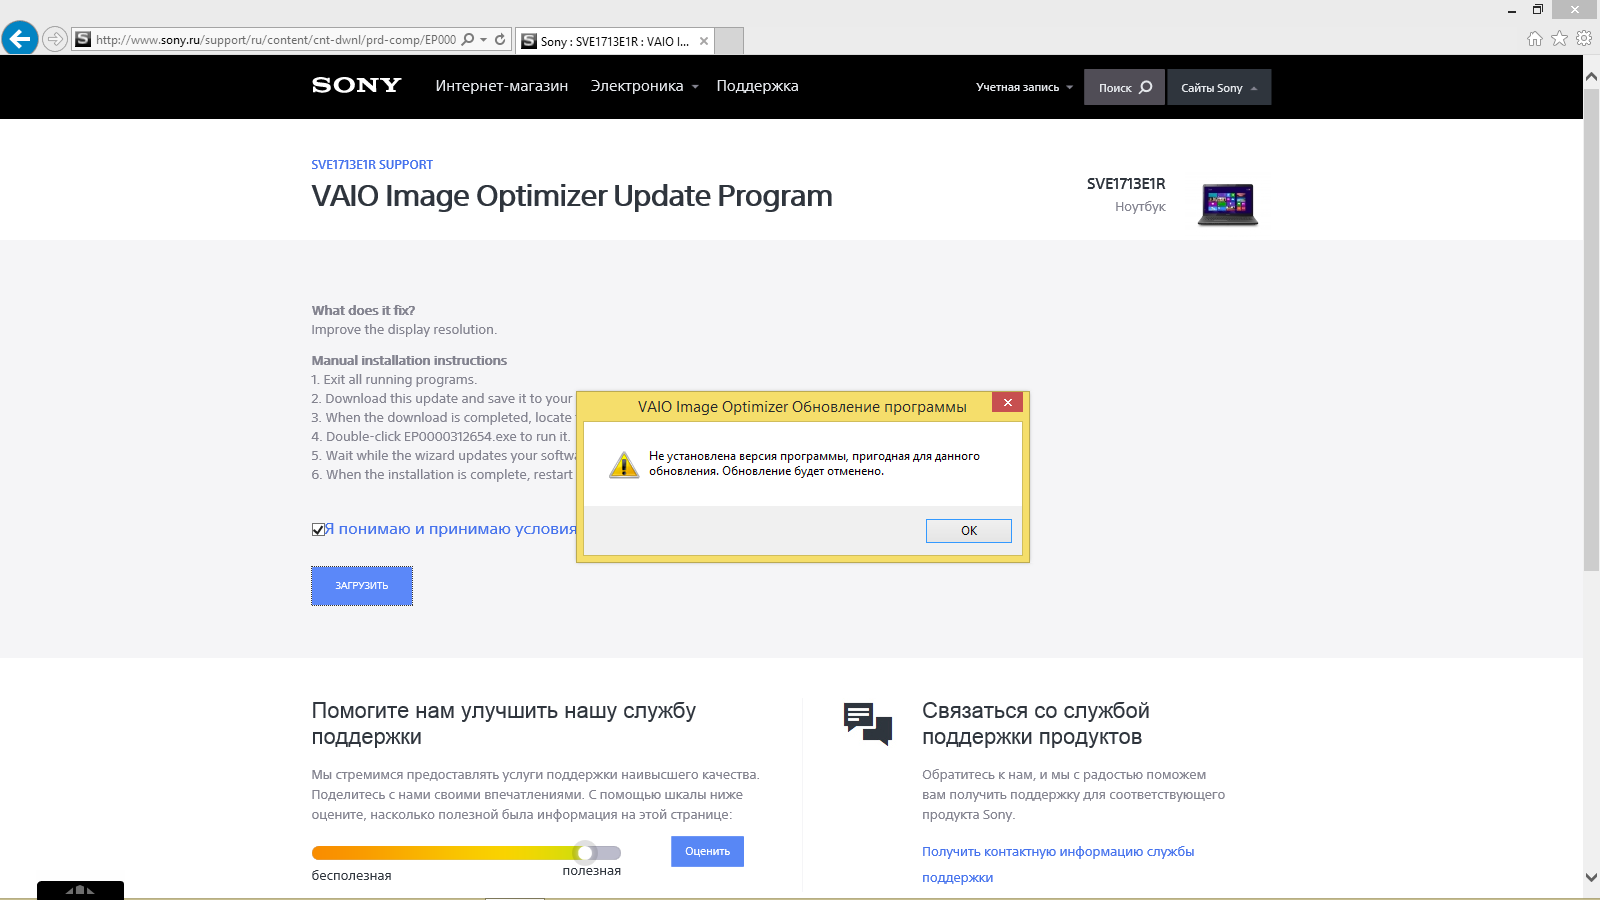Click the browser forward arrow button
This screenshot has width=1600, height=900.
point(55,40)
